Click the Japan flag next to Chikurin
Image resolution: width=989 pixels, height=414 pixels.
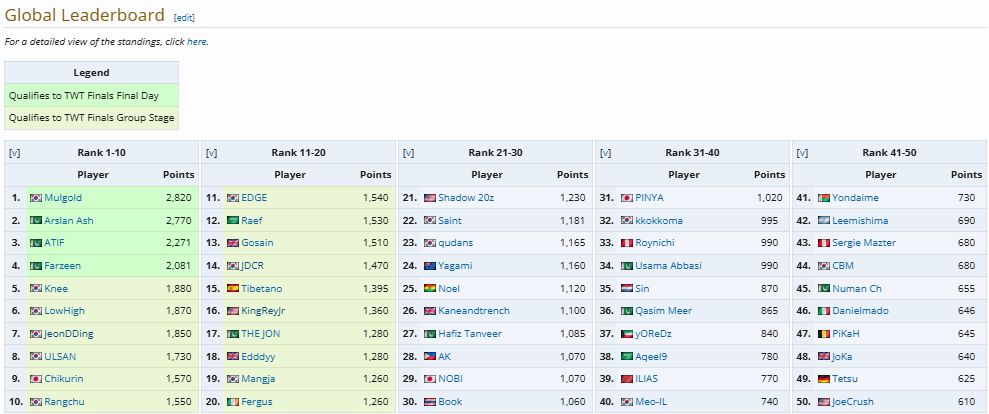[36, 379]
